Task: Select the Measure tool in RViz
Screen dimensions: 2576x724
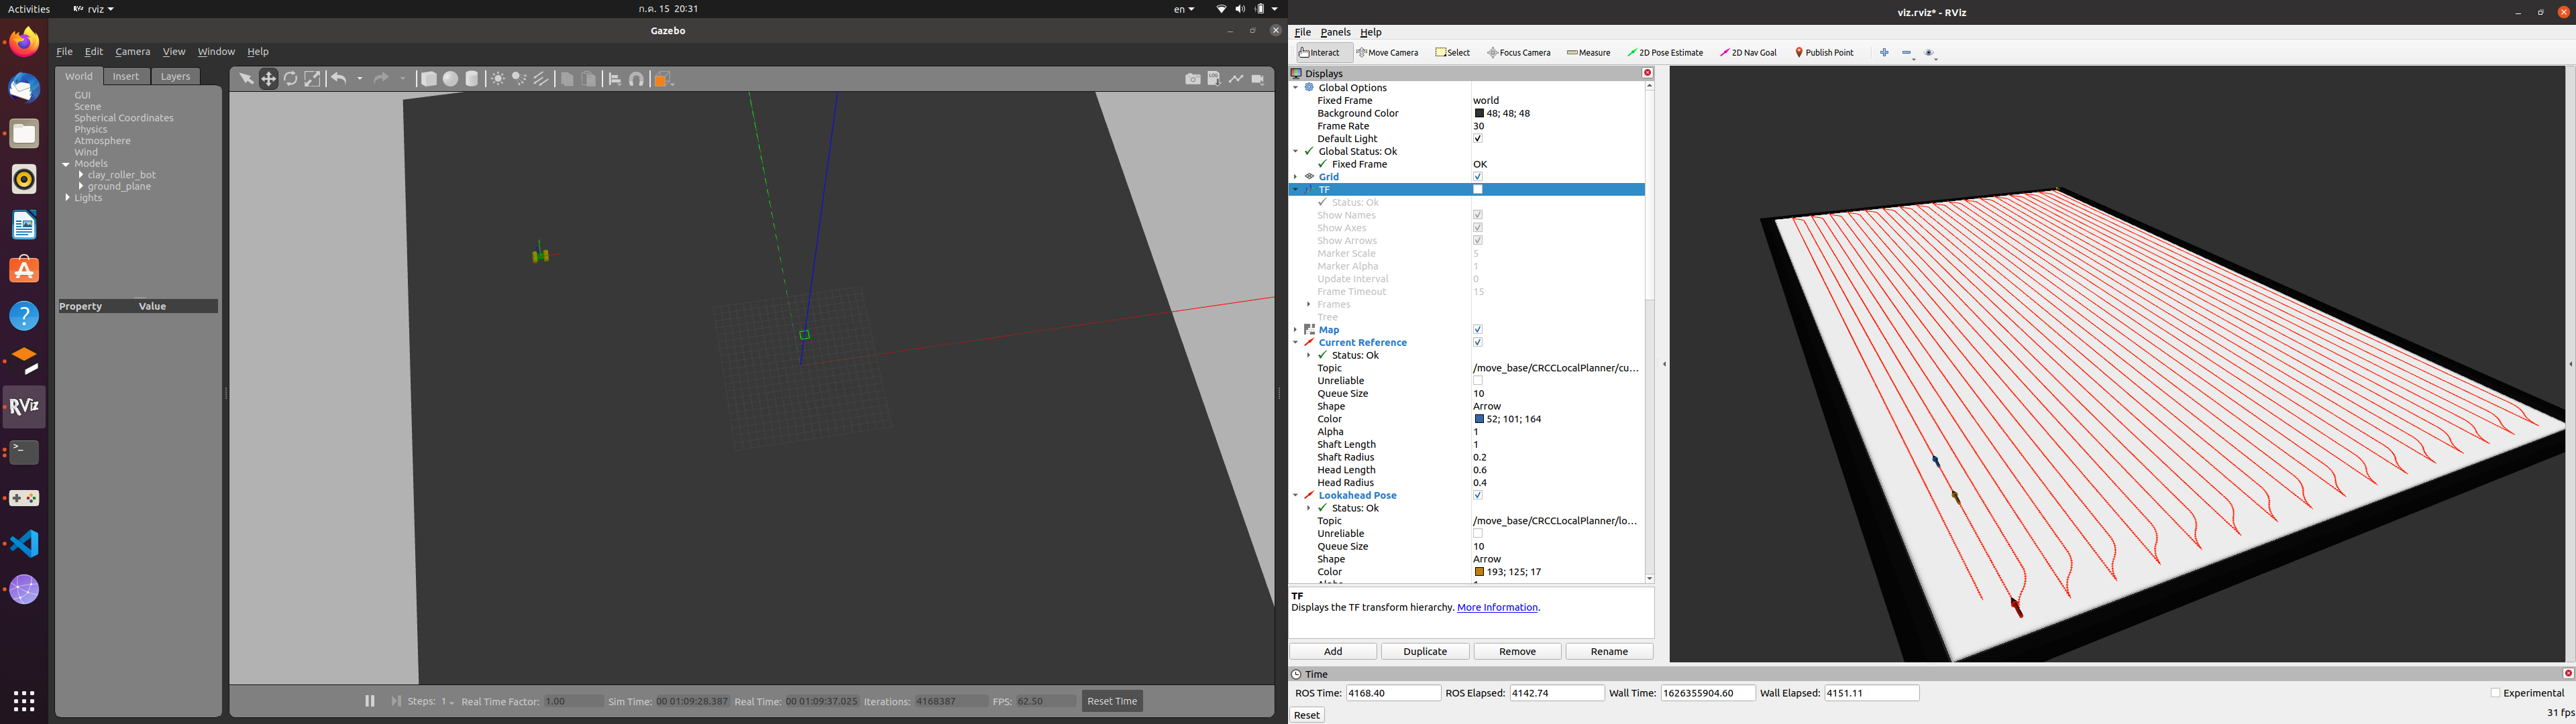Action: [x=1588, y=52]
